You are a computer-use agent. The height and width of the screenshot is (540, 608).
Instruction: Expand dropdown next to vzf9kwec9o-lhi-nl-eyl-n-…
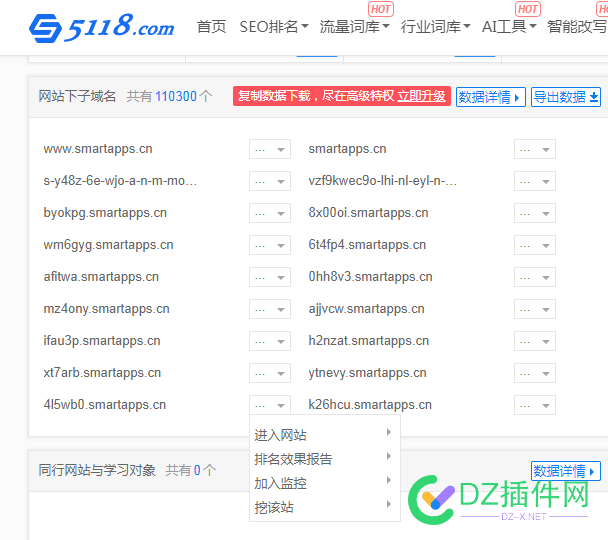(535, 181)
